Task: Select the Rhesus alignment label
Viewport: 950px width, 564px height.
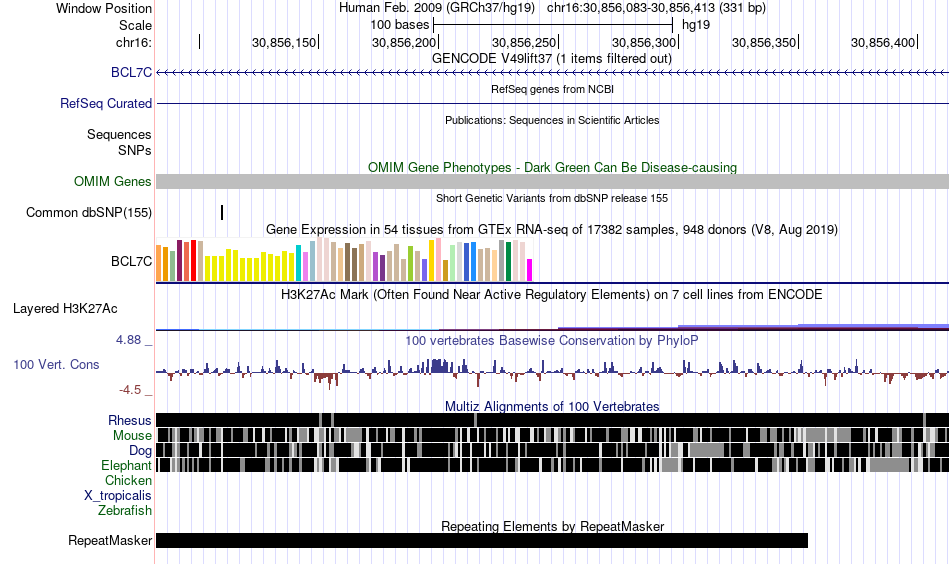Action: 130,420
